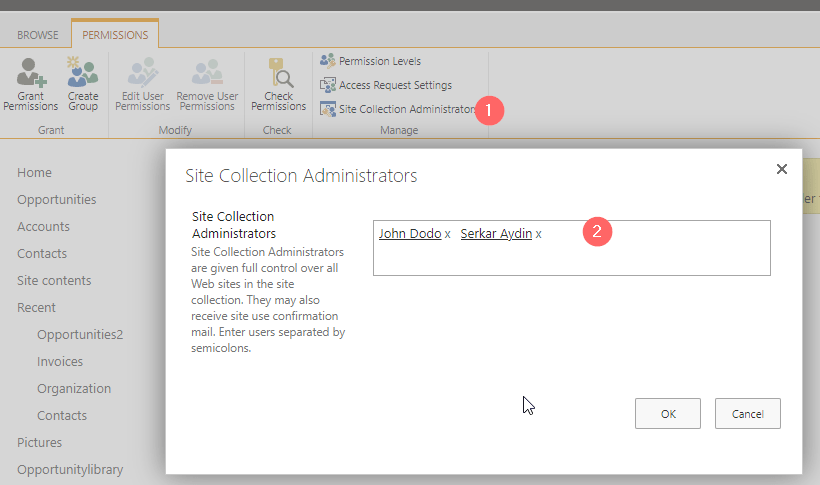Open Site contents

click(54, 281)
